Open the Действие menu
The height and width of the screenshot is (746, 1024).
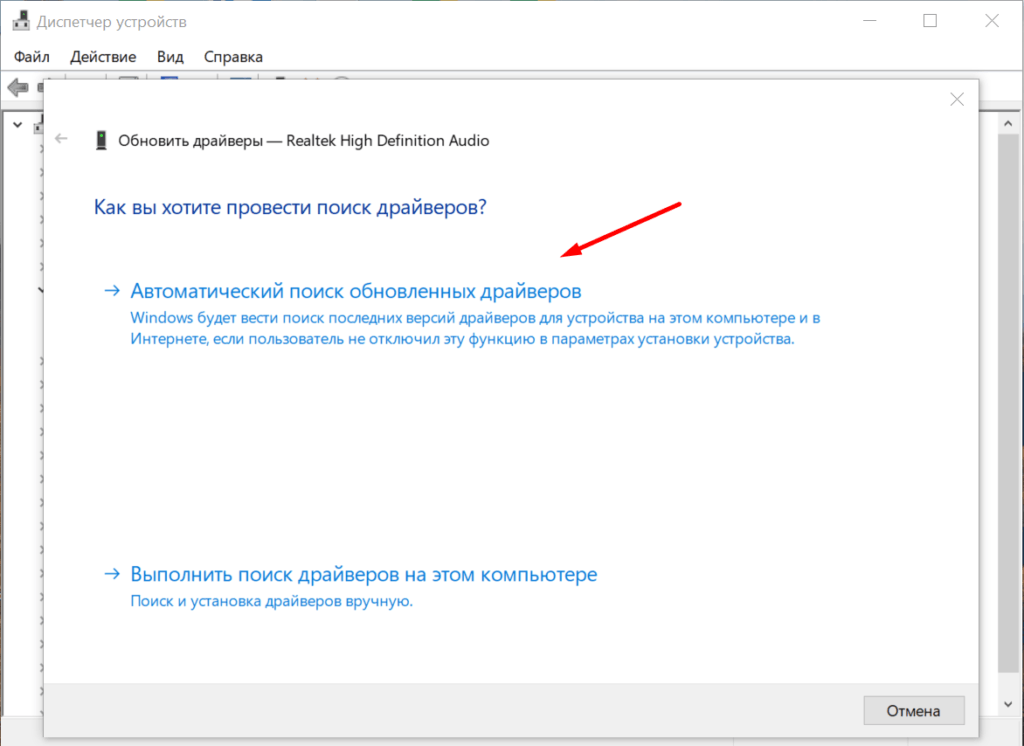[103, 57]
